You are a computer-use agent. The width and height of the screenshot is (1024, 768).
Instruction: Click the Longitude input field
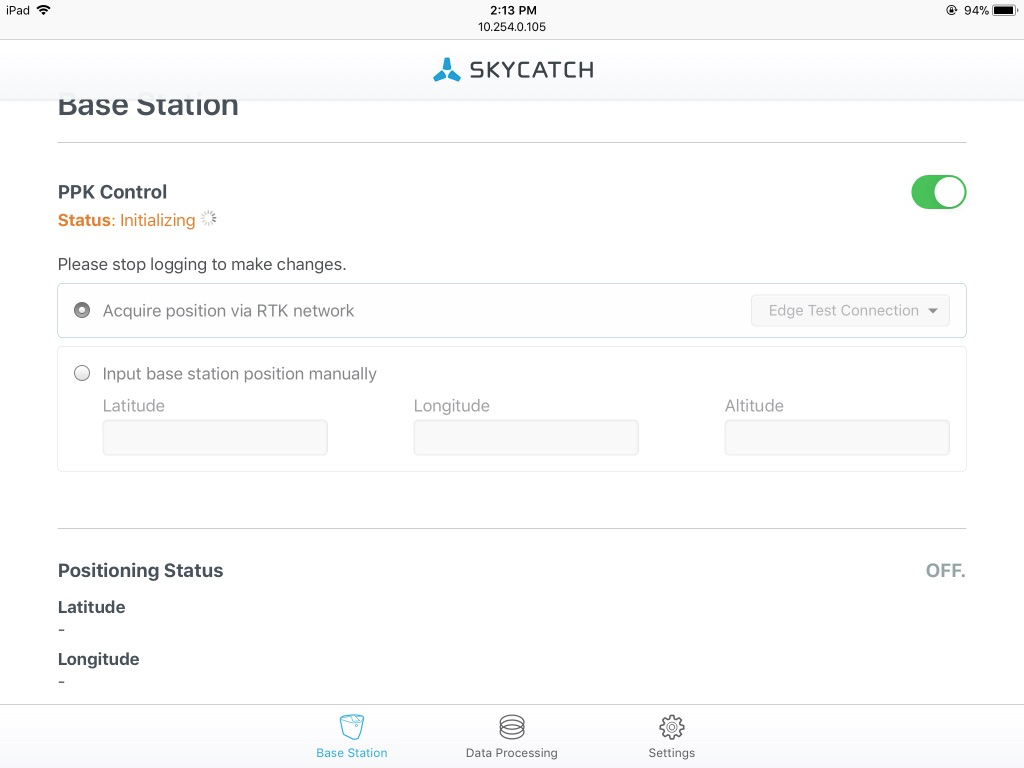[526, 437]
